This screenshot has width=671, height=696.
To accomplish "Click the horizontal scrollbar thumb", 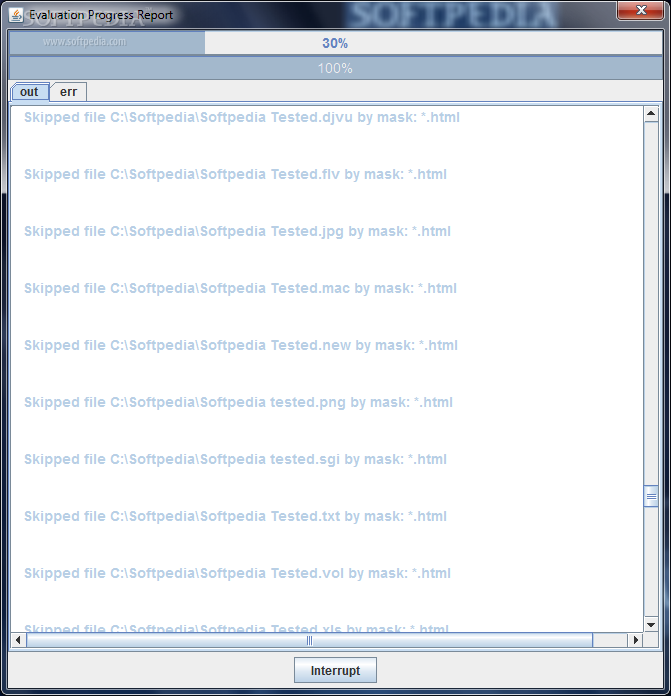I will click(x=309, y=640).
